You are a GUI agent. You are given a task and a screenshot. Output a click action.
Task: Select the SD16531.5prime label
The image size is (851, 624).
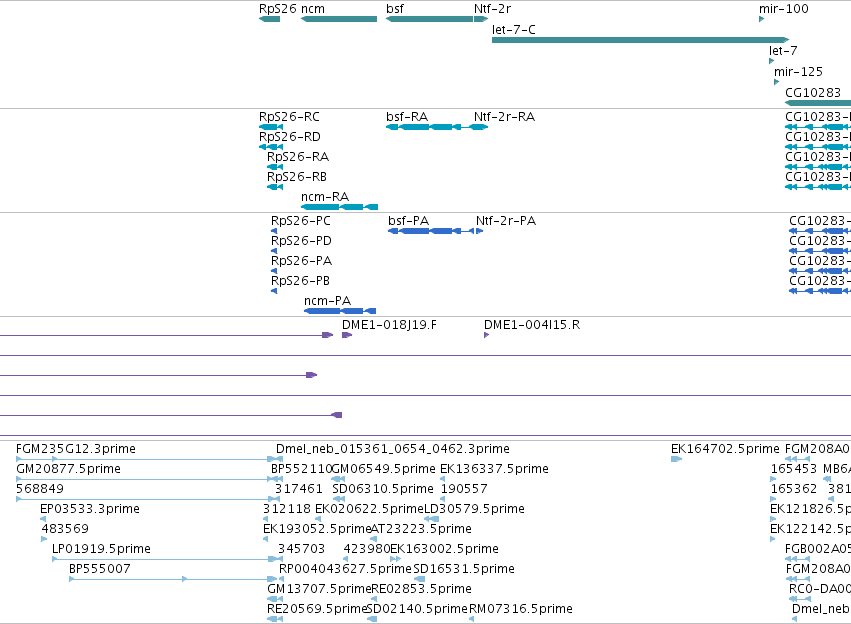(464, 569)
